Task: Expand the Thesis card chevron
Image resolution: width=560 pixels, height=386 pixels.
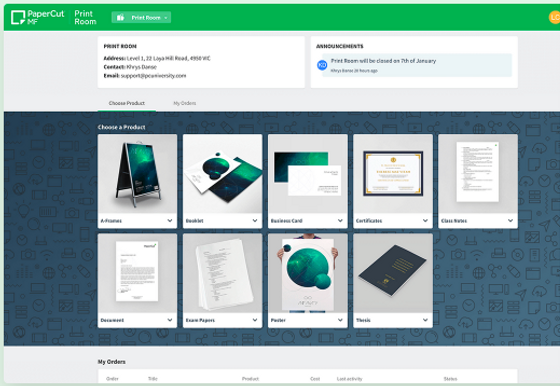Action: point(425,320)
